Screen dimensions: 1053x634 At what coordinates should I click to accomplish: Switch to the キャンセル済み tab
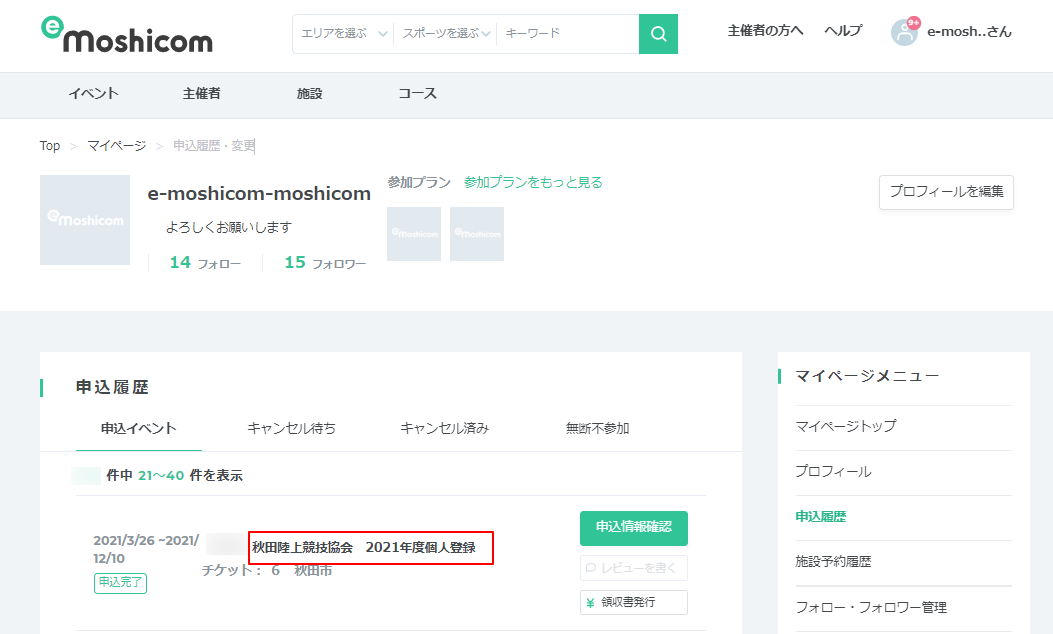(444, 429)
